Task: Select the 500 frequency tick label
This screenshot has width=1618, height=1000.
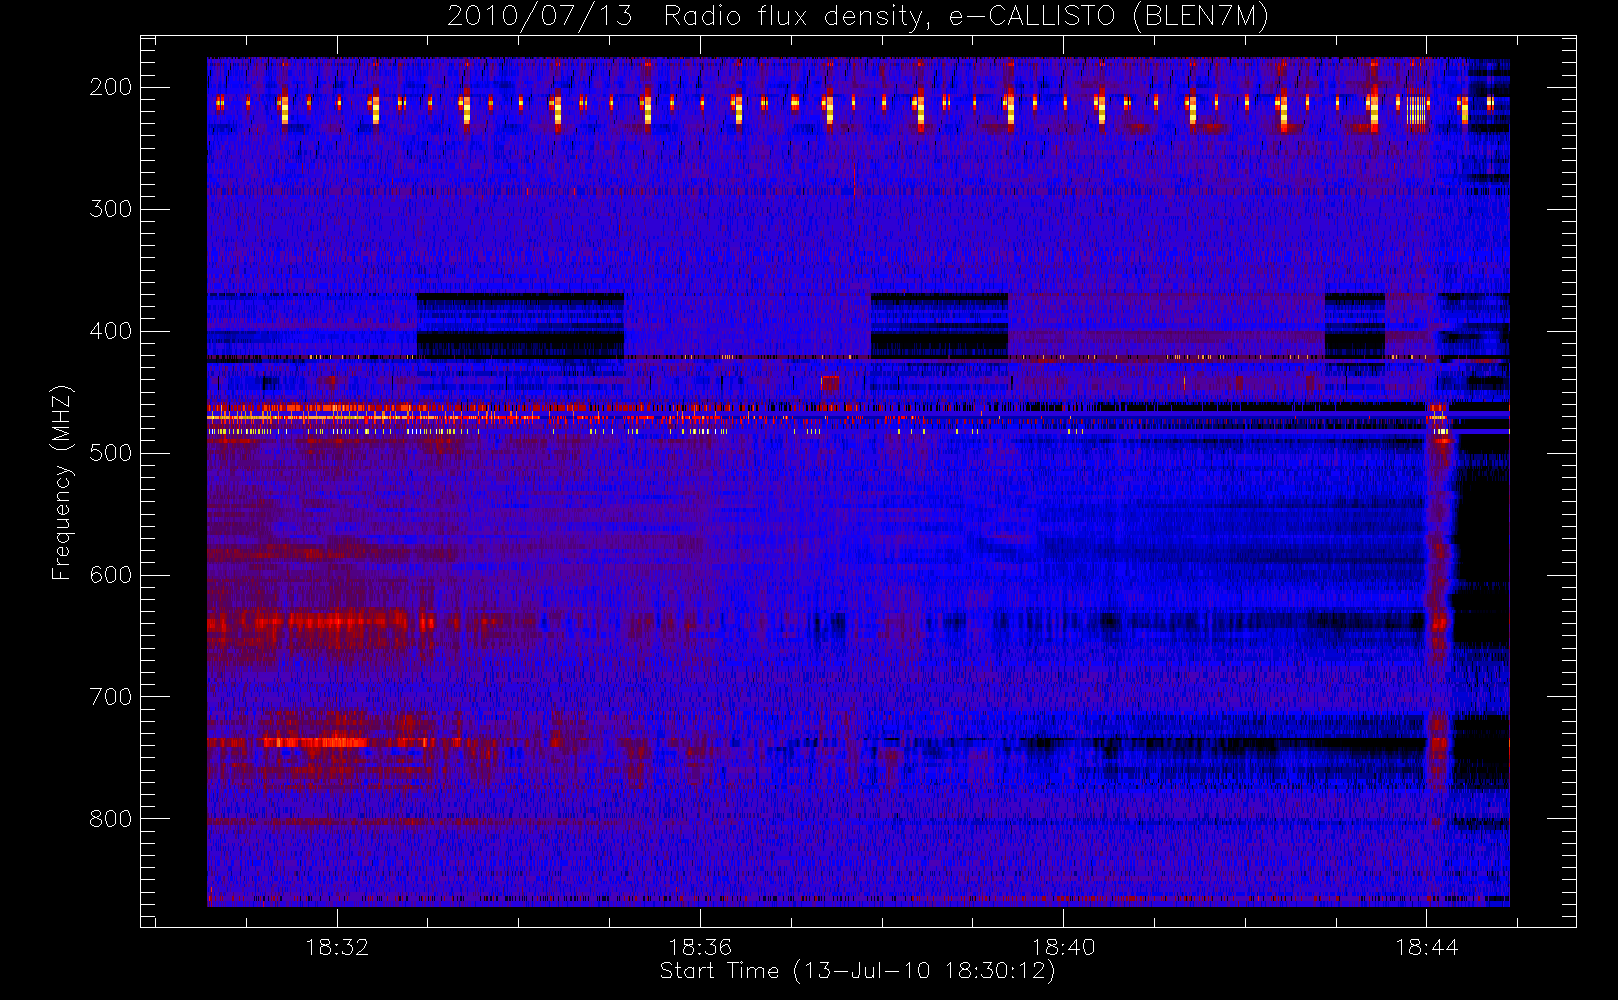Action: tap(111, 453)
